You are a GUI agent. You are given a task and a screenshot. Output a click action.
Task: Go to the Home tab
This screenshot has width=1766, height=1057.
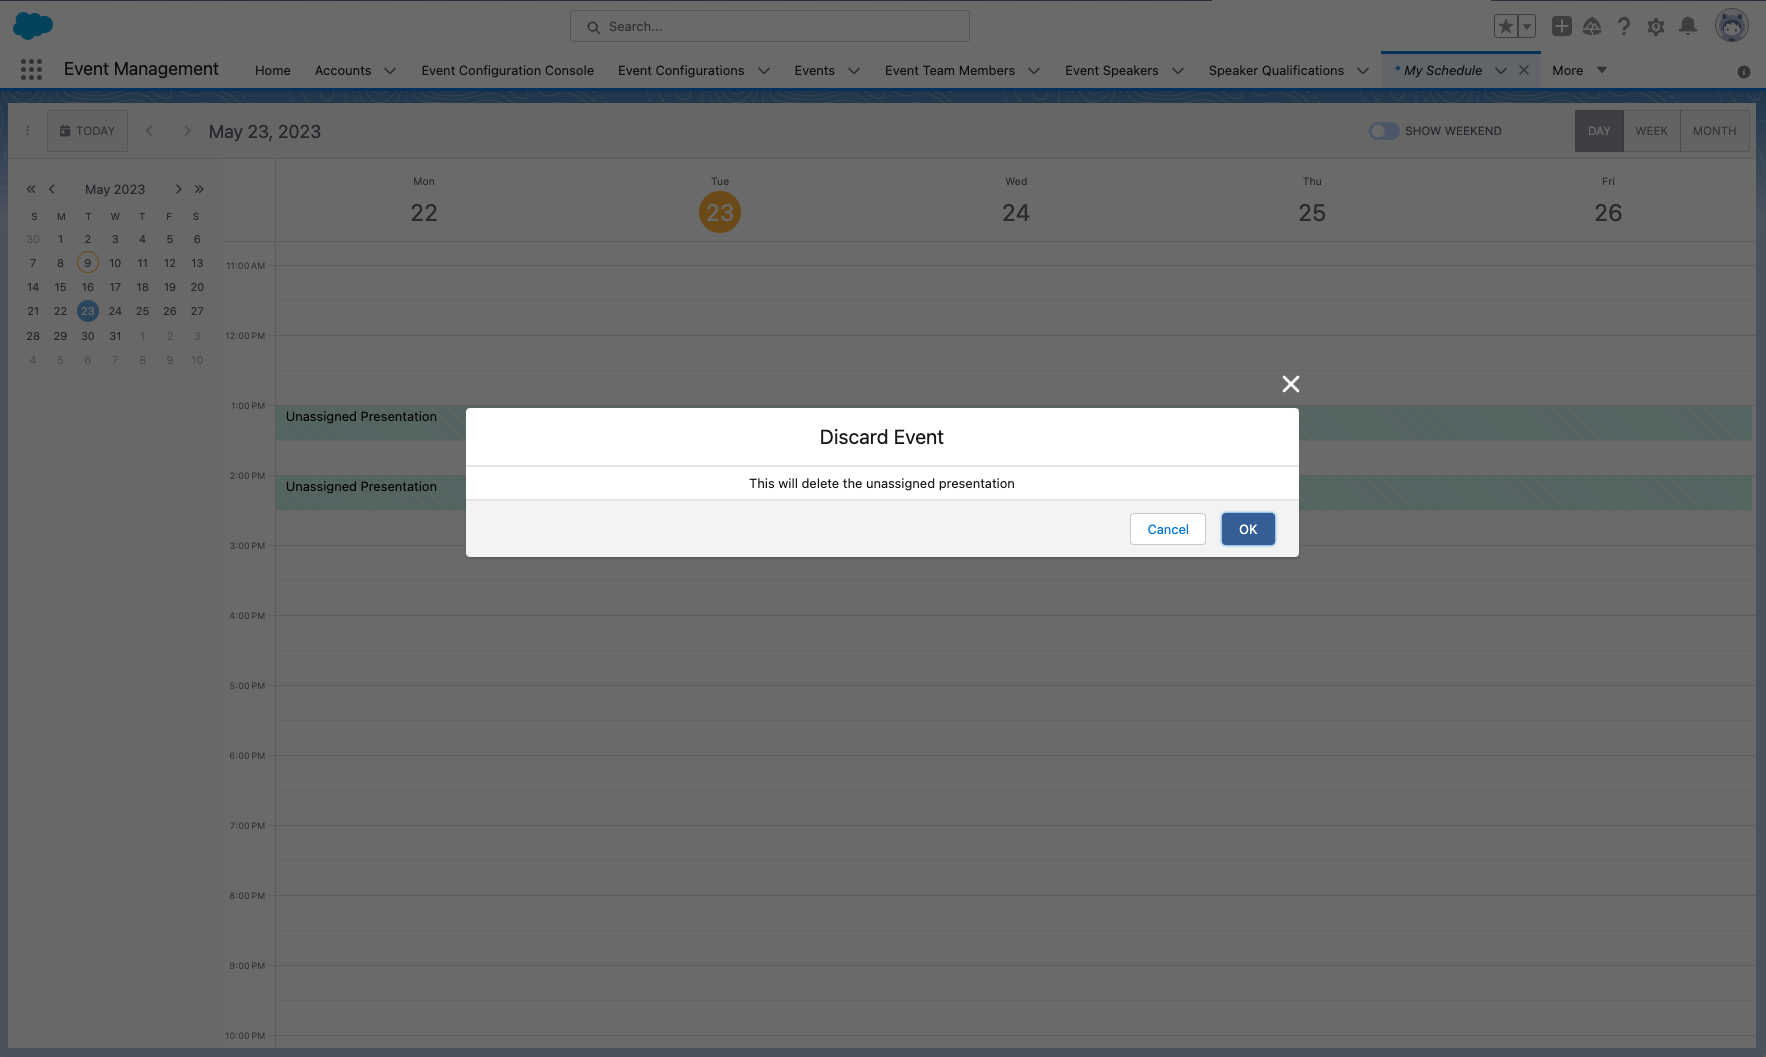272,71
